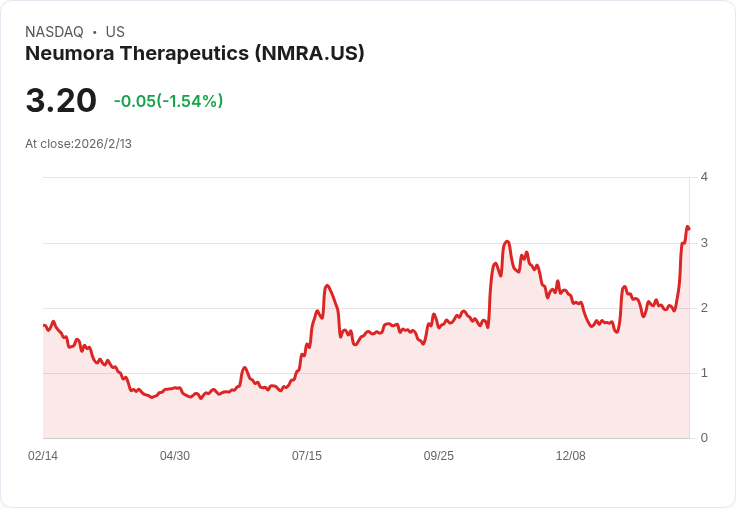
Task: Click the chart line peak near 3 in November
Action: [506, 242]
